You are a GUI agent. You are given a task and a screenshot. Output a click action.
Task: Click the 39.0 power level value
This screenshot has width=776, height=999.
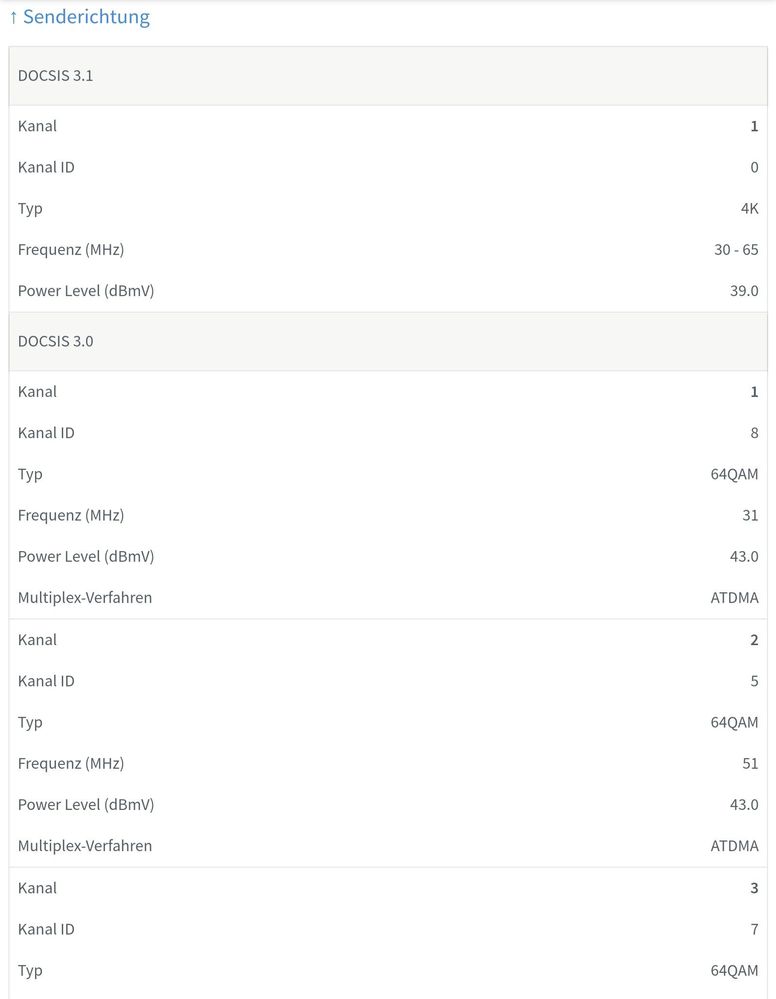743,291
